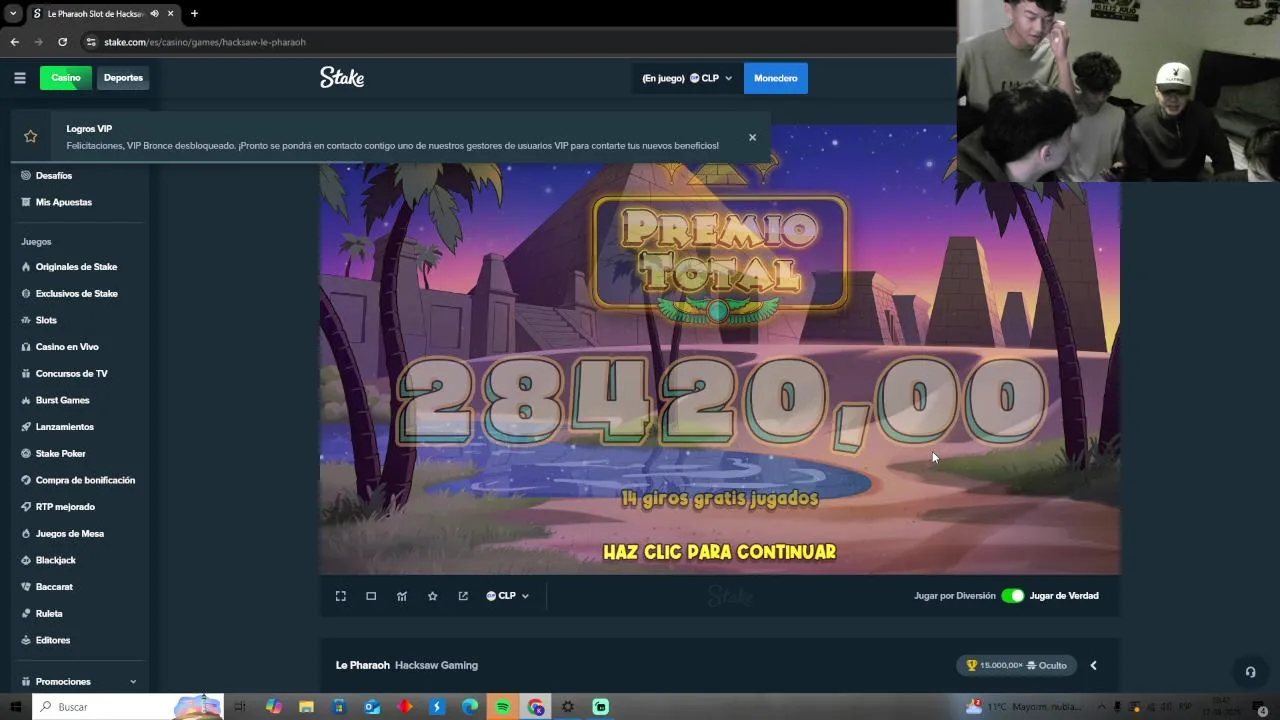This screenshot has width=1280, height=720.
Task: Open Windows Start menu
Action: 15,707
